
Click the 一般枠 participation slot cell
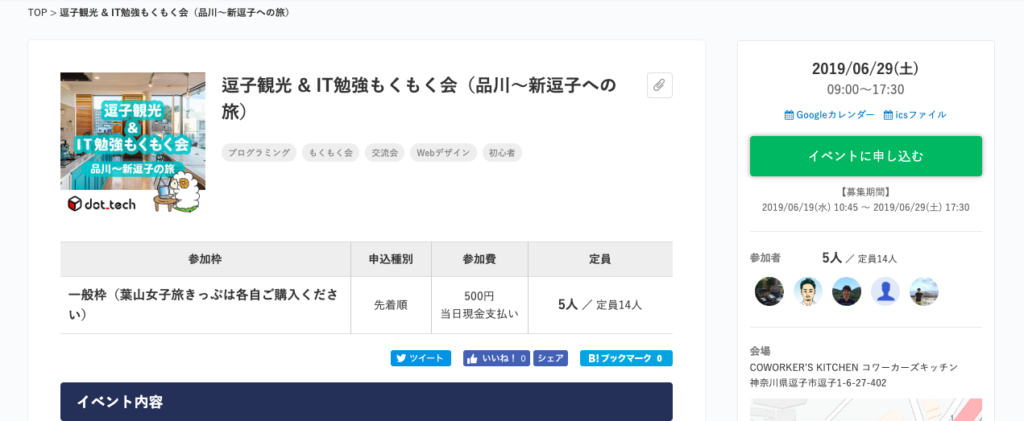click(x=205, y=305)
